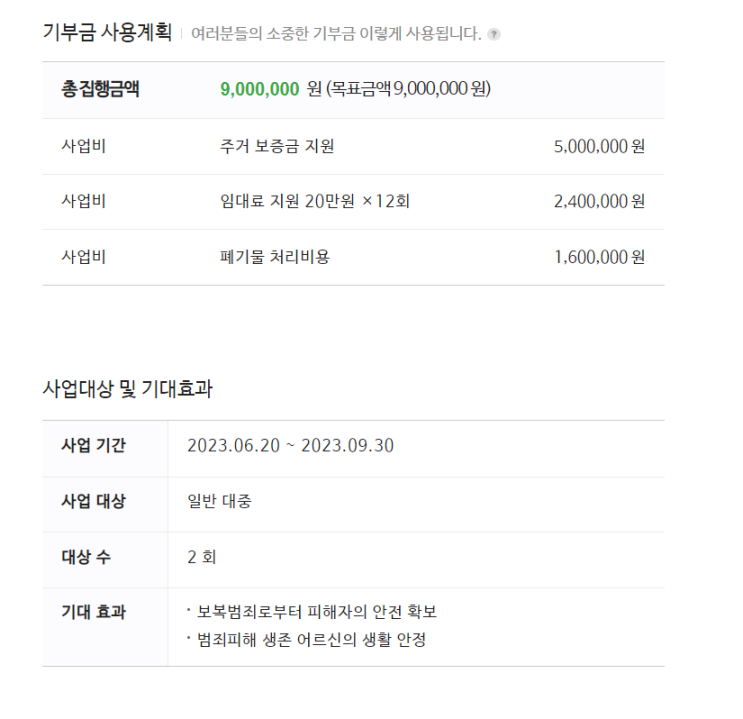
Task: Select the 주거 보증금 지원 row
Action: [353, 146]
